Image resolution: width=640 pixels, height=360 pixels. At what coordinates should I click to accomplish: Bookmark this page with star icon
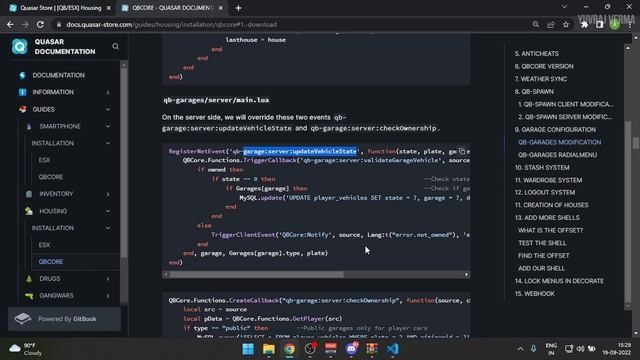click(566, 24)
